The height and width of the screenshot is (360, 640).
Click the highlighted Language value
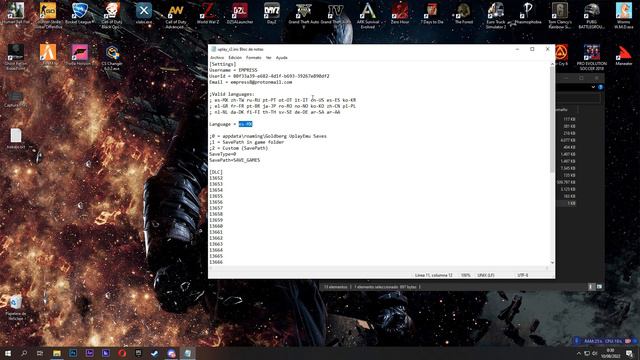(245, 124)
